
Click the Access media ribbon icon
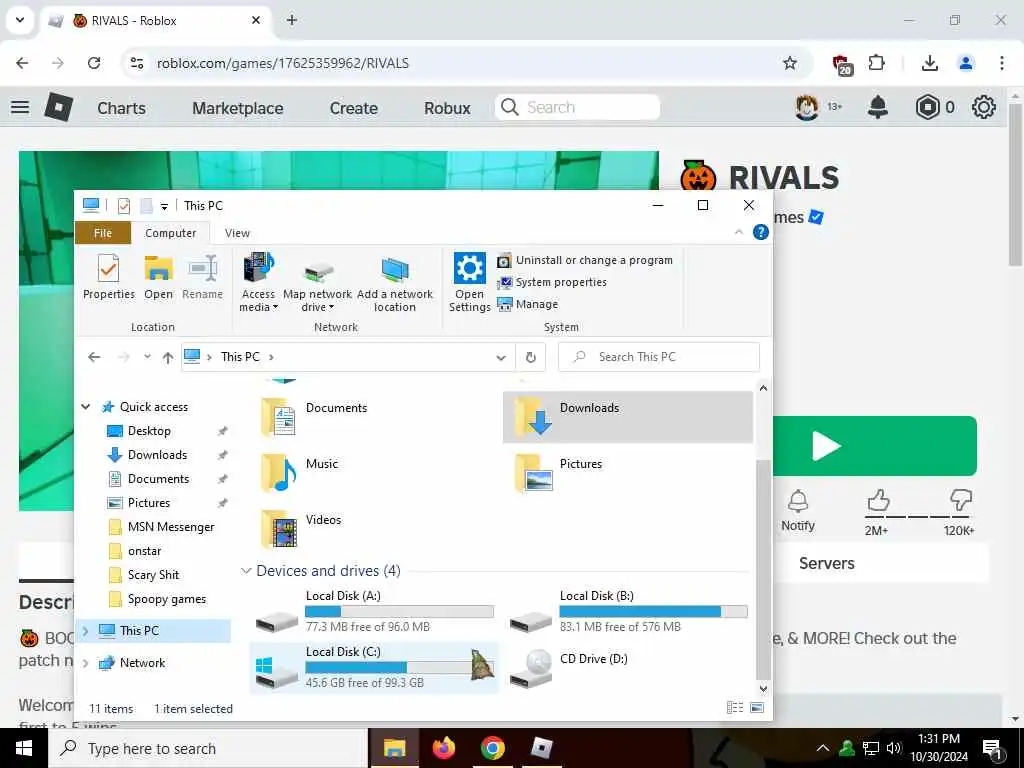tap(259, 282)
